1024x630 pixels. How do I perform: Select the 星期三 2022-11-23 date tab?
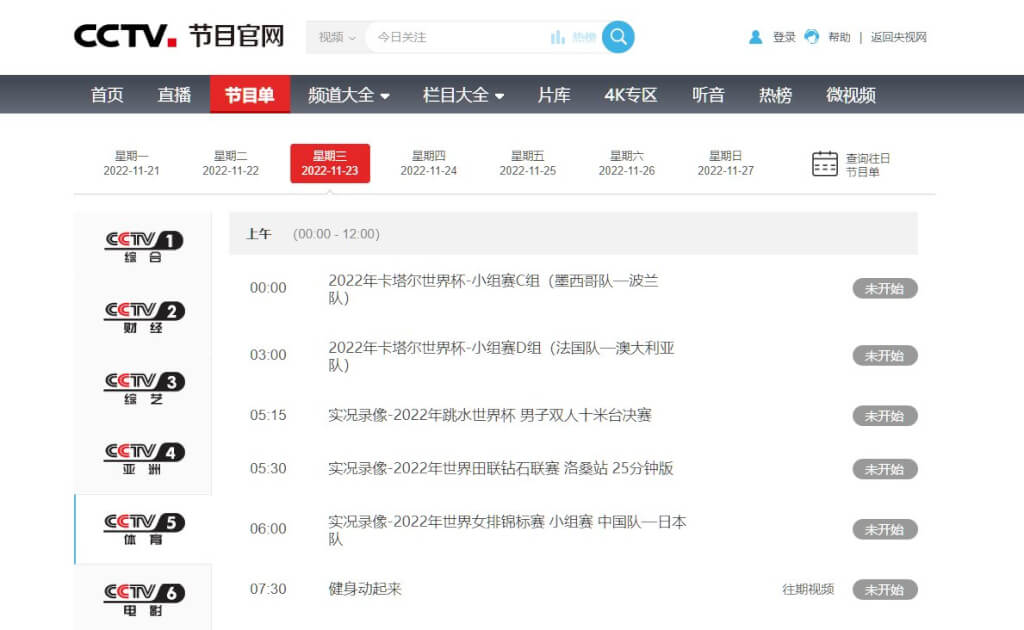click(330, 163)
